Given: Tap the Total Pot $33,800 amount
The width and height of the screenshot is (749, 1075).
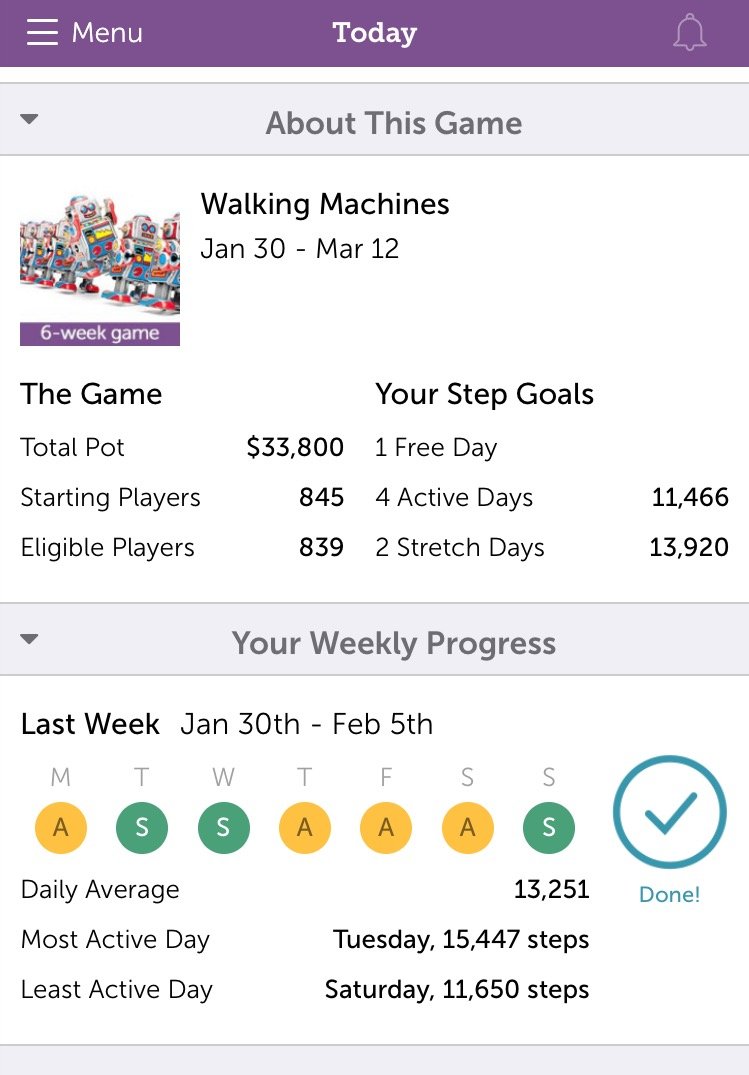Looking at the screenshot, I should pos(295,447).
